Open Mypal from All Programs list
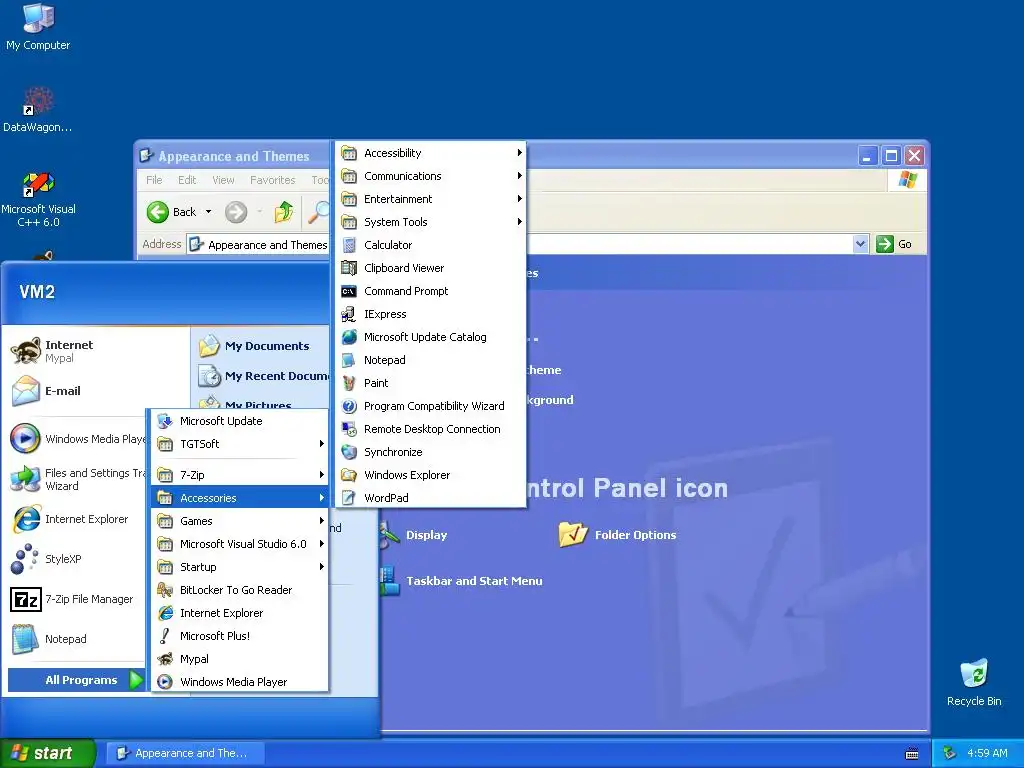 coord(239,659)
